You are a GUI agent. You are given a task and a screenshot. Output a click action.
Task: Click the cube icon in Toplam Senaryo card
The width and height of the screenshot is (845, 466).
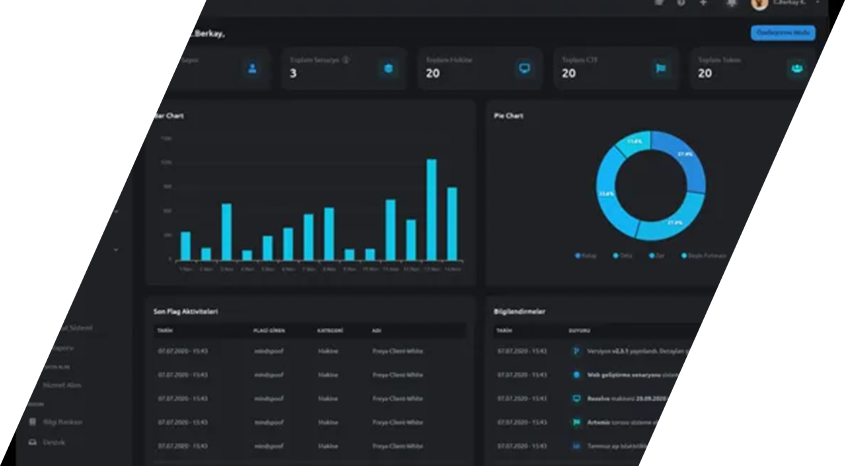pos(388,68)
